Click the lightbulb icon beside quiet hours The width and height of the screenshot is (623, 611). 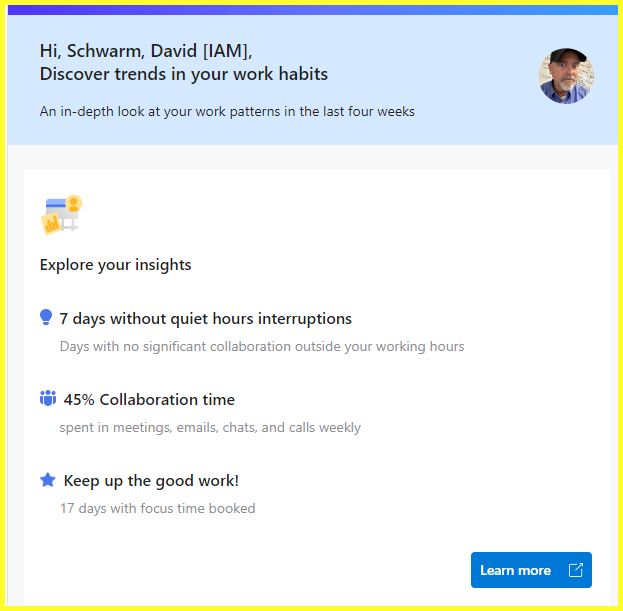(x=46, y=318)
